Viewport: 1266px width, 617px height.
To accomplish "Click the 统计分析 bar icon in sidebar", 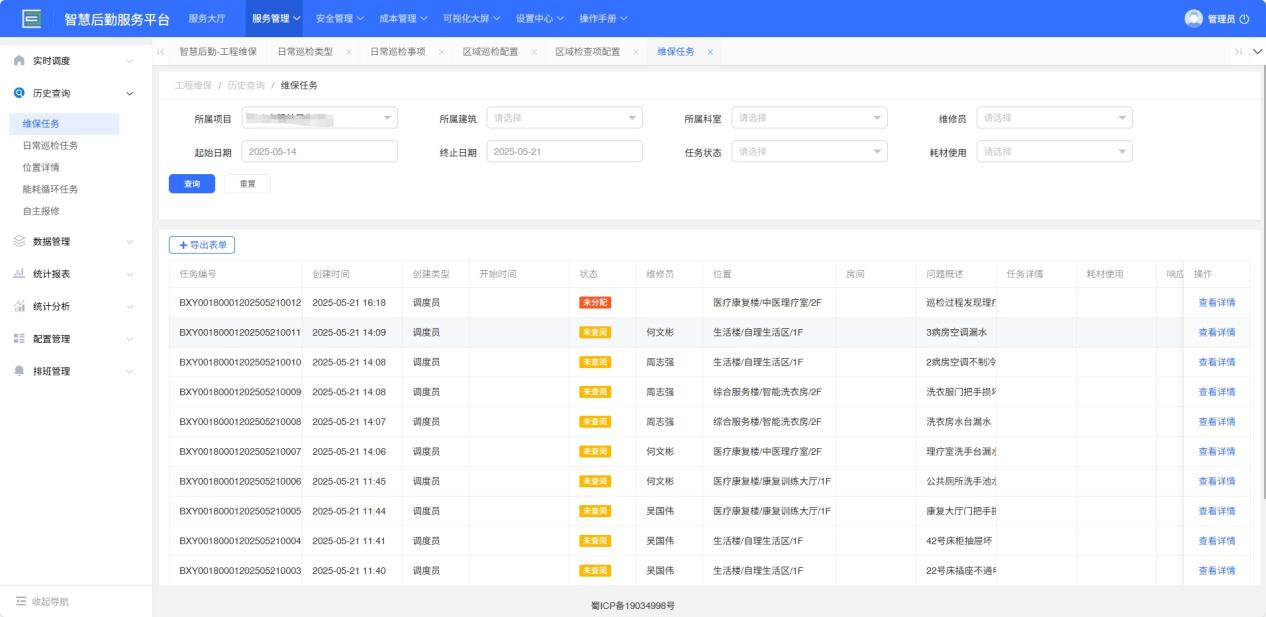I will click(x=19, y=306).
